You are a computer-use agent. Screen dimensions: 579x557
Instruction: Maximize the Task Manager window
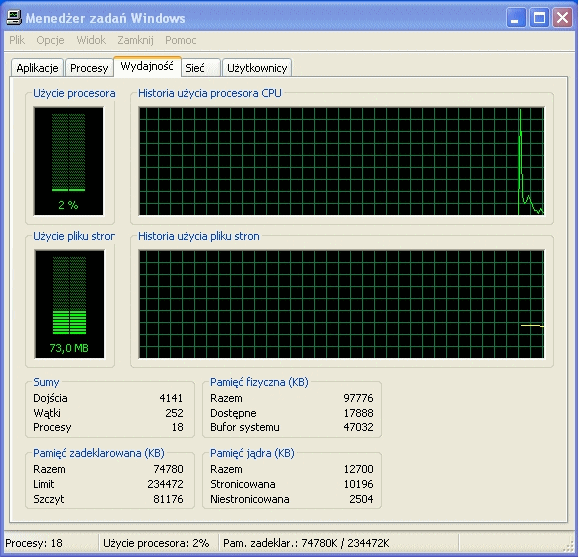coord(539,17)
